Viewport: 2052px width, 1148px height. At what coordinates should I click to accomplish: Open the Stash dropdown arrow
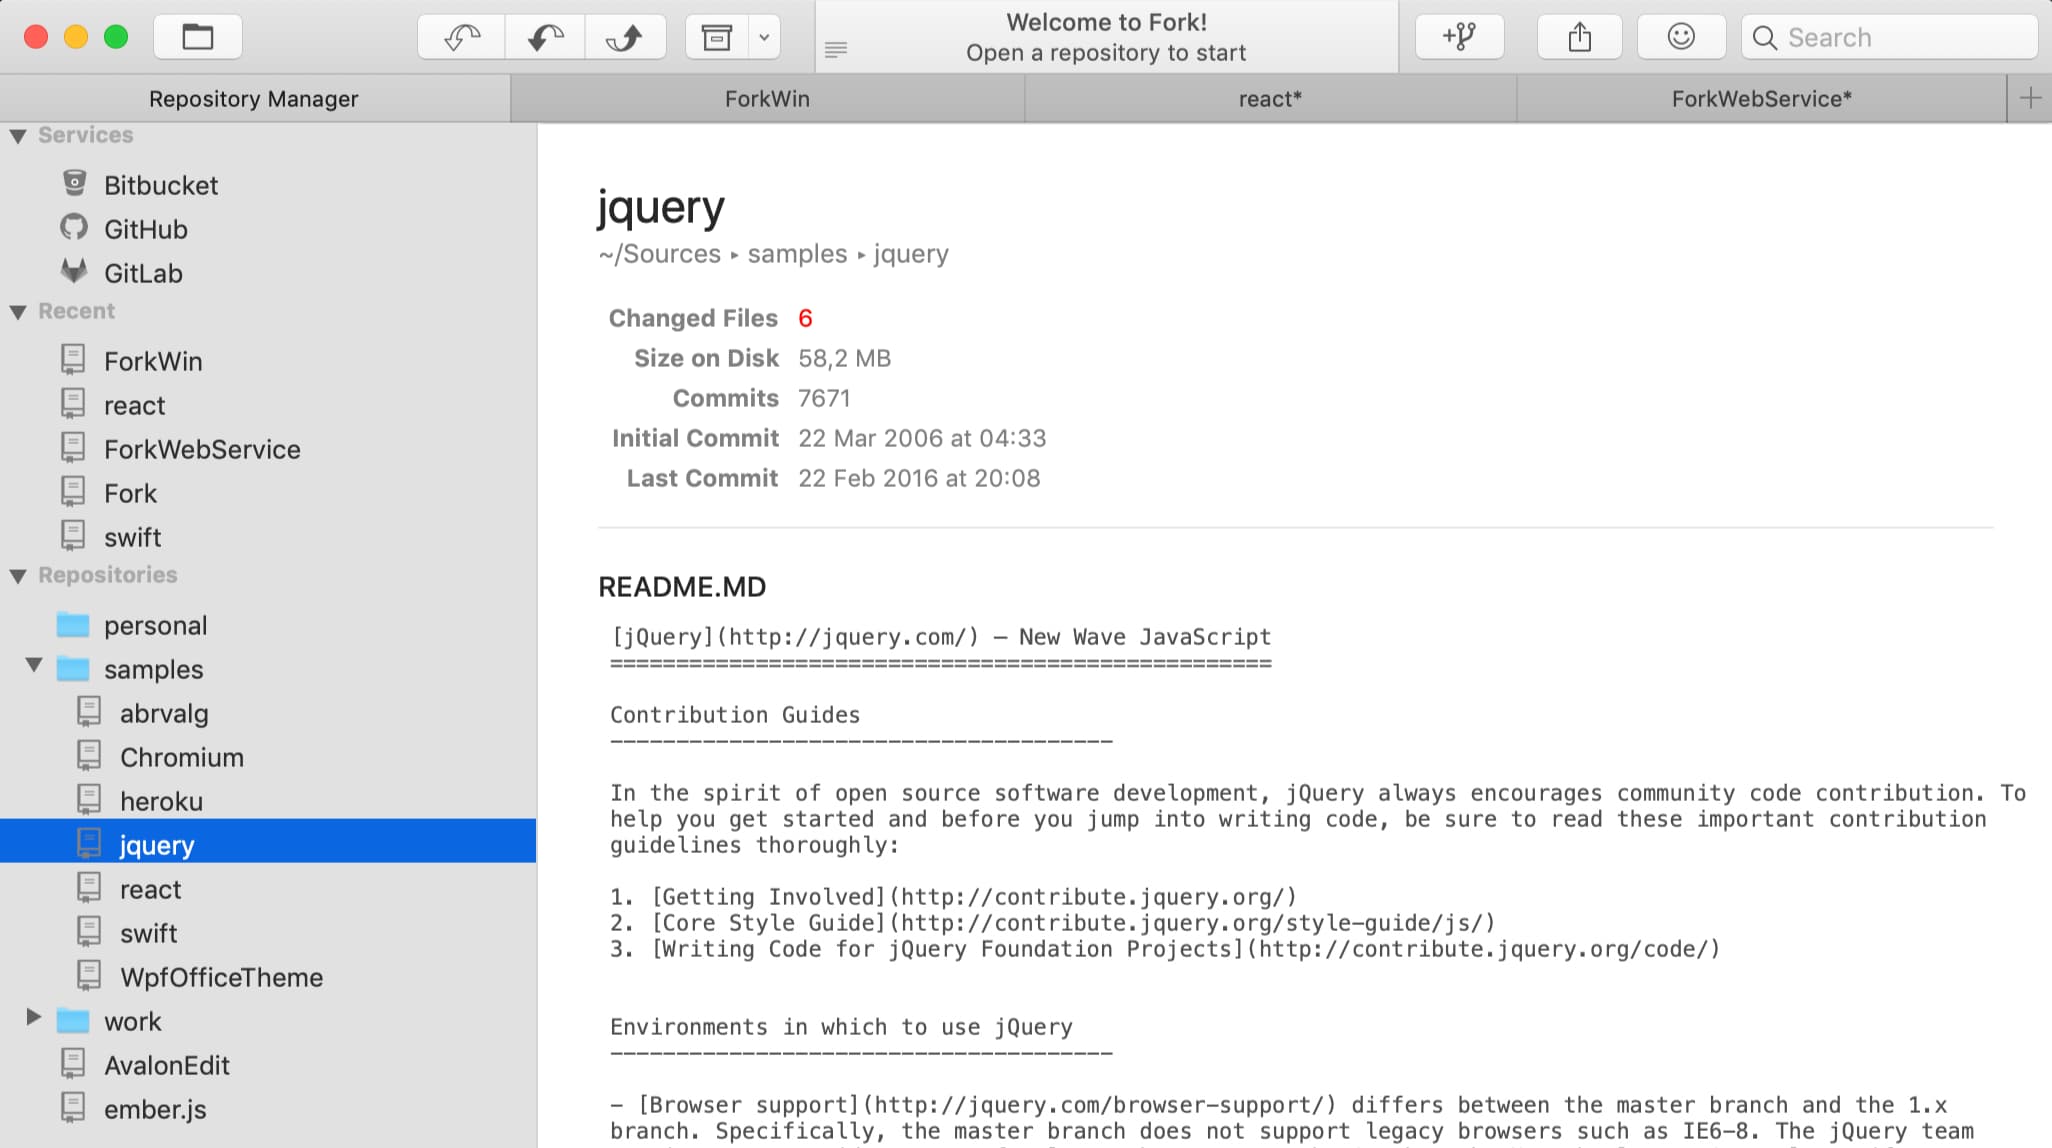pos(764,37)
